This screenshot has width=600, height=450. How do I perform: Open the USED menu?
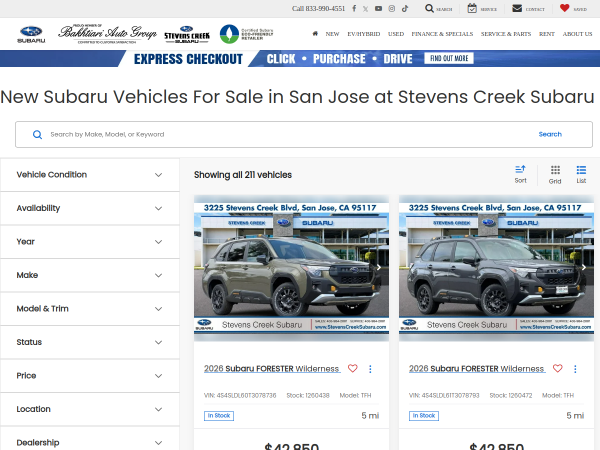pos(396,34)
